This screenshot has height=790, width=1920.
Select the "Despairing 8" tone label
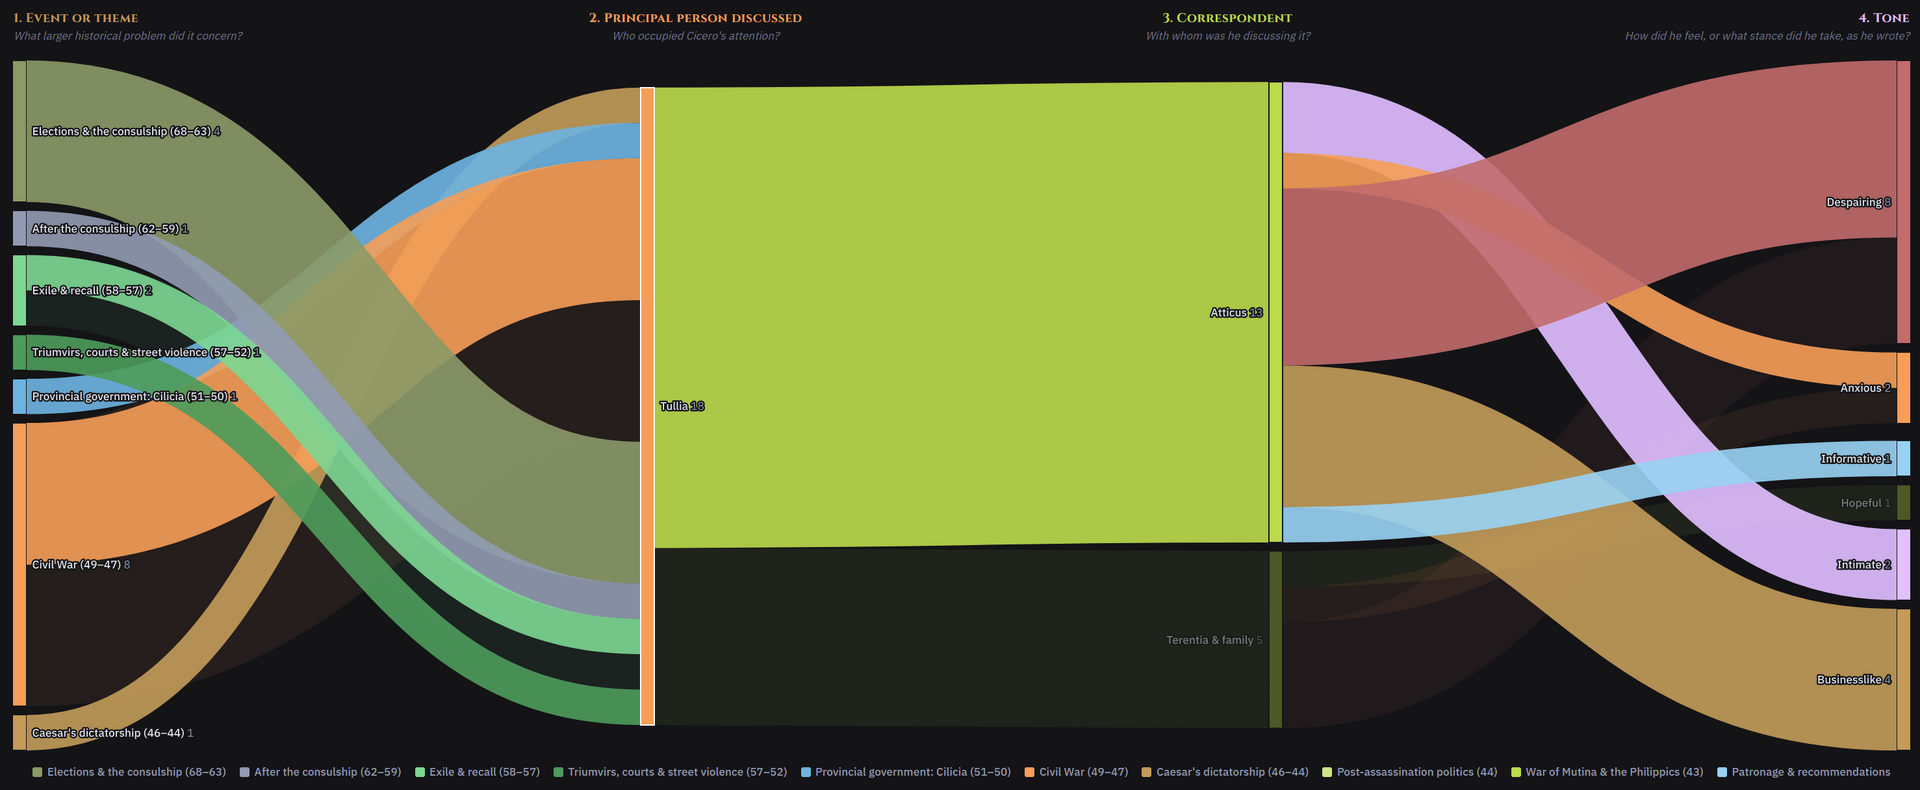[x=1858, y=202]
